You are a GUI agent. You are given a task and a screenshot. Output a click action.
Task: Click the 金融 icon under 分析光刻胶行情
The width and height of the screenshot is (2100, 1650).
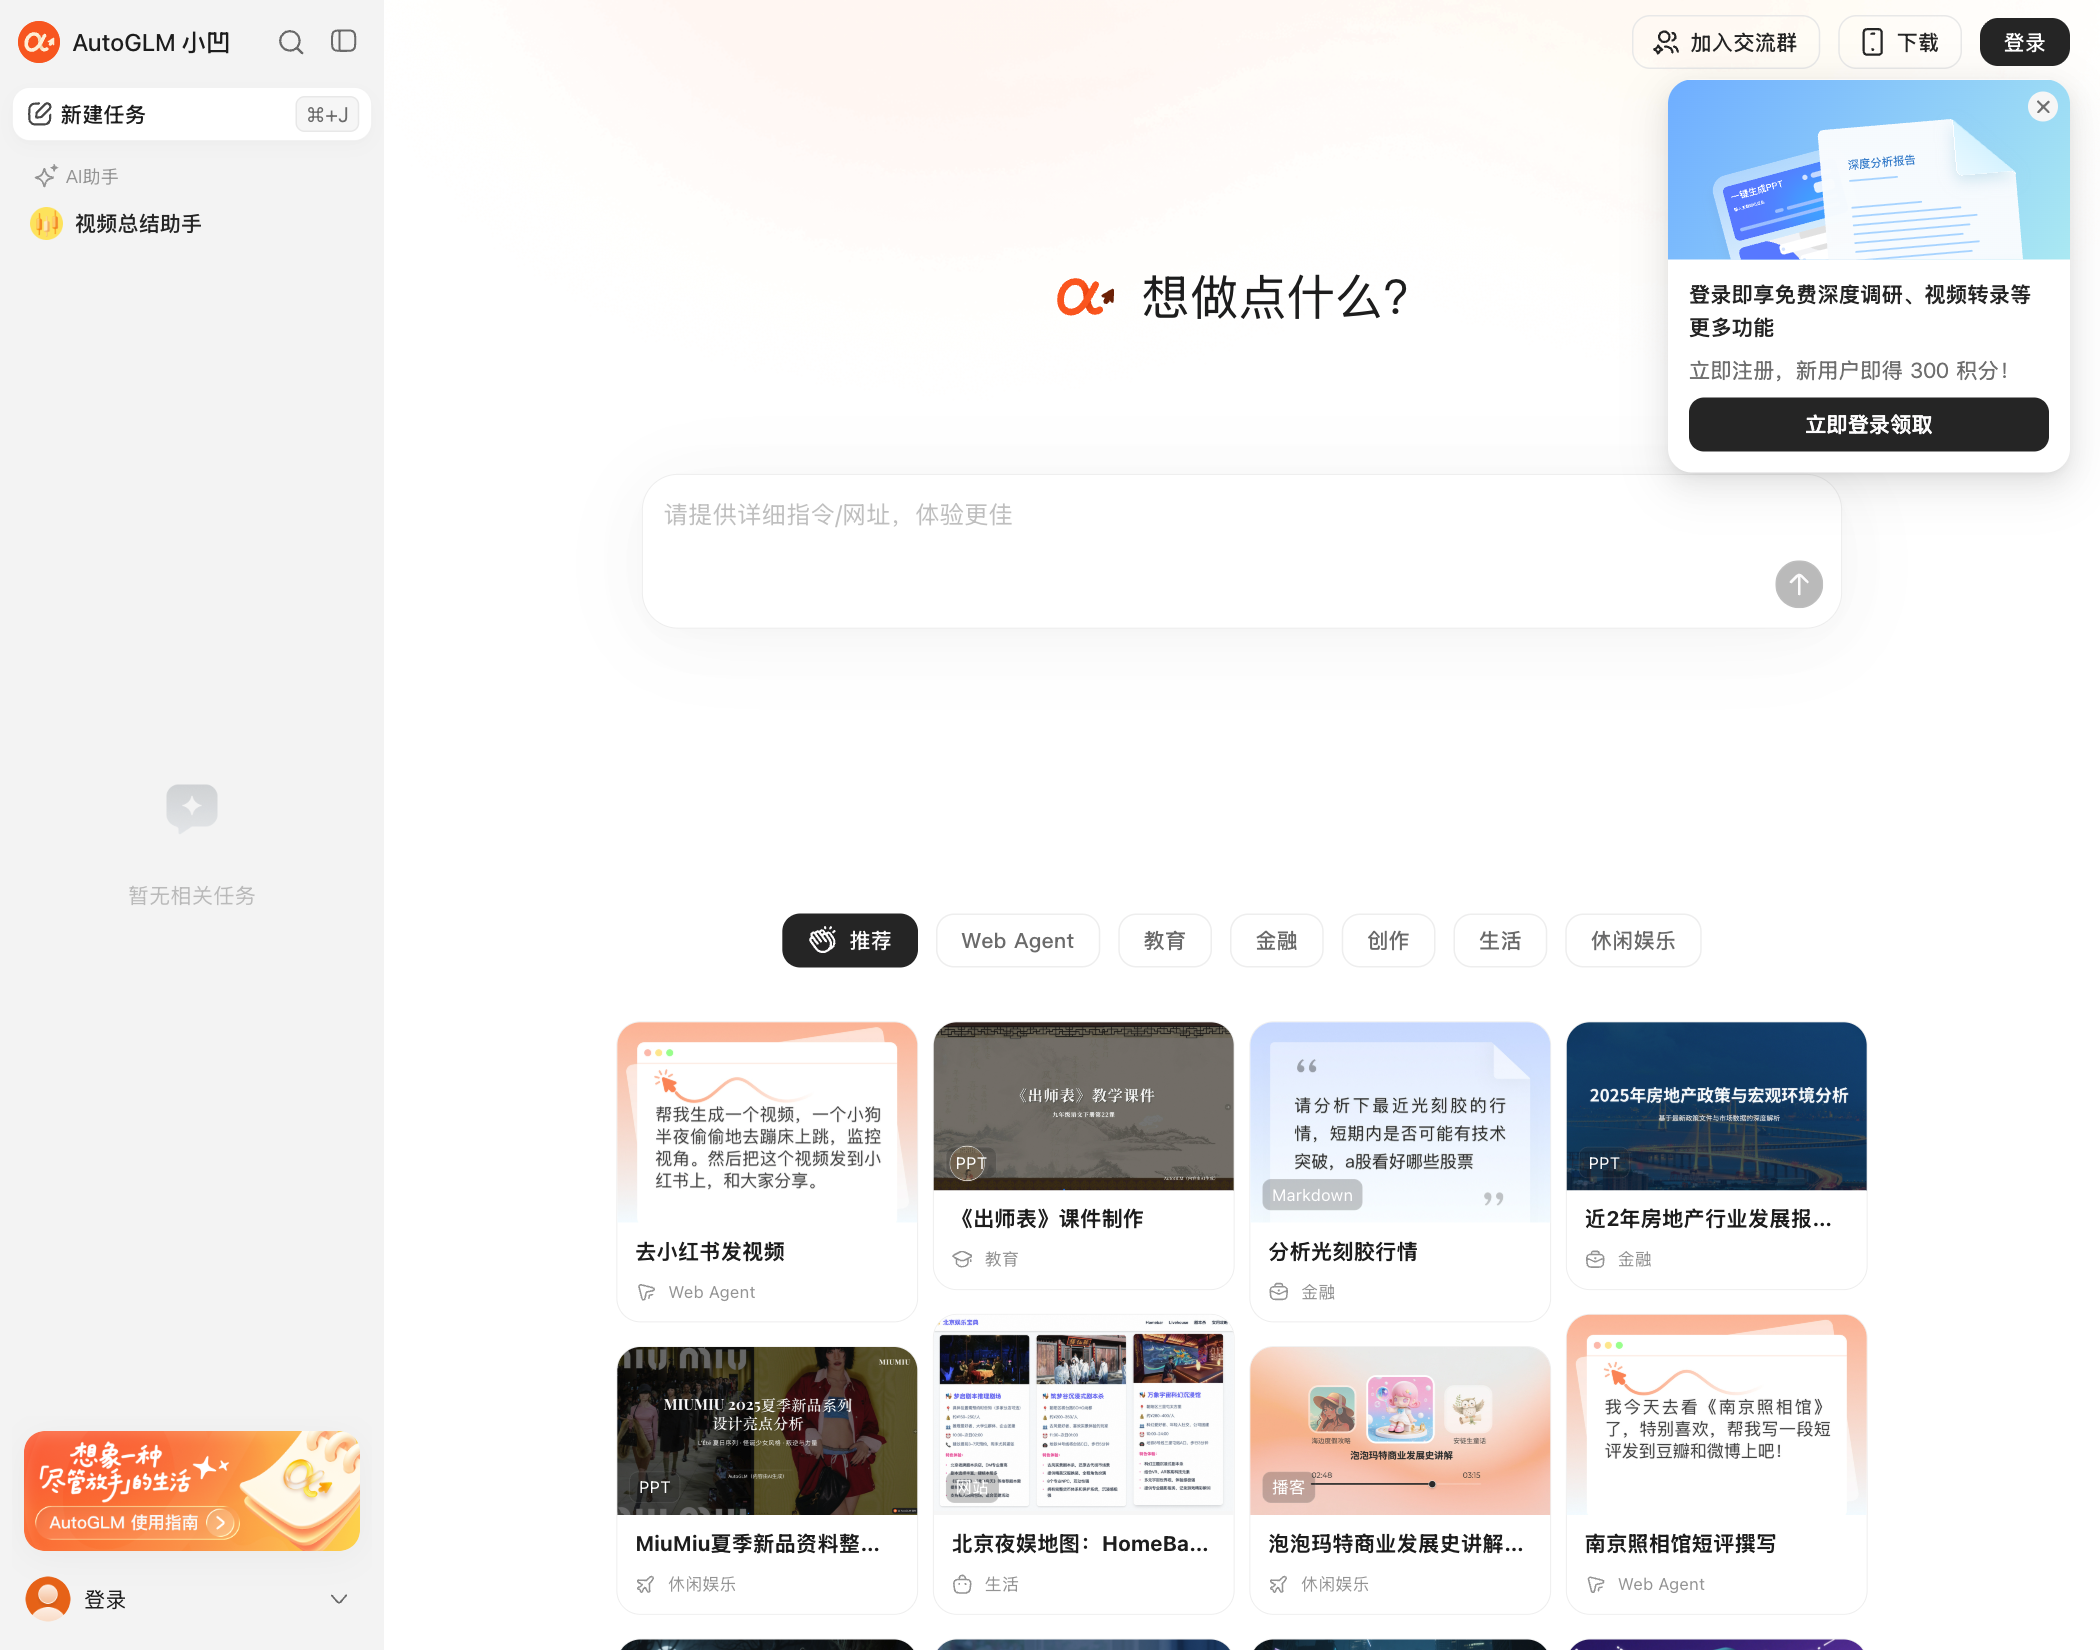[1278, 1292]
